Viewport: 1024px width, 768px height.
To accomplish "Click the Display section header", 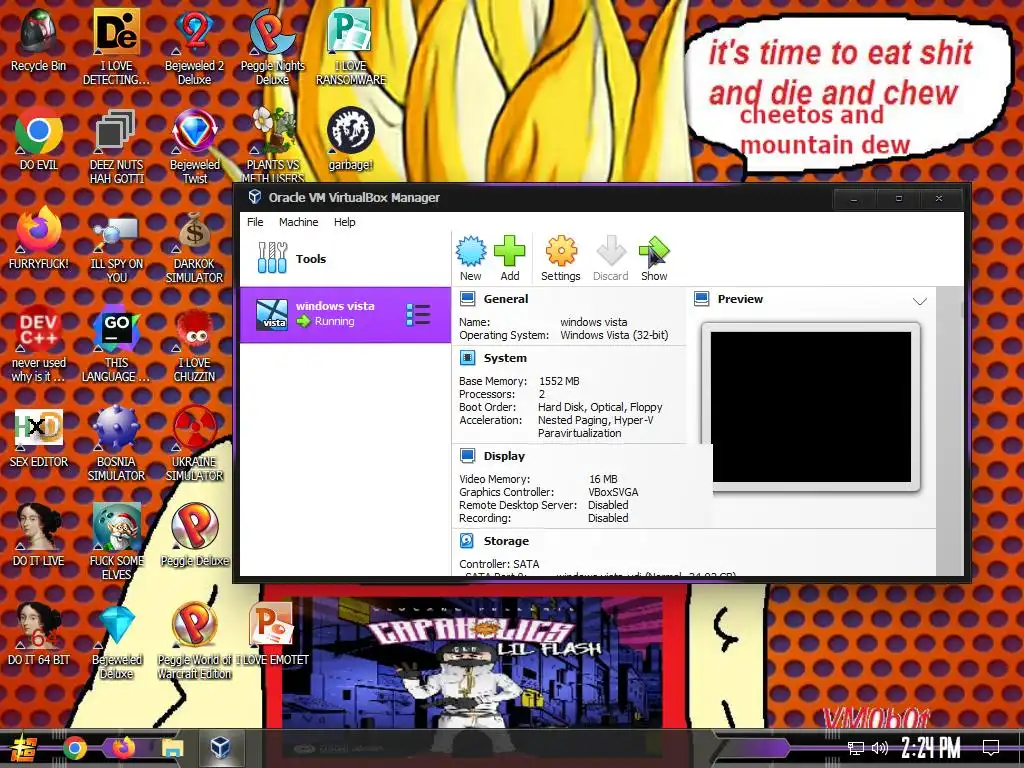I will 504,456.
